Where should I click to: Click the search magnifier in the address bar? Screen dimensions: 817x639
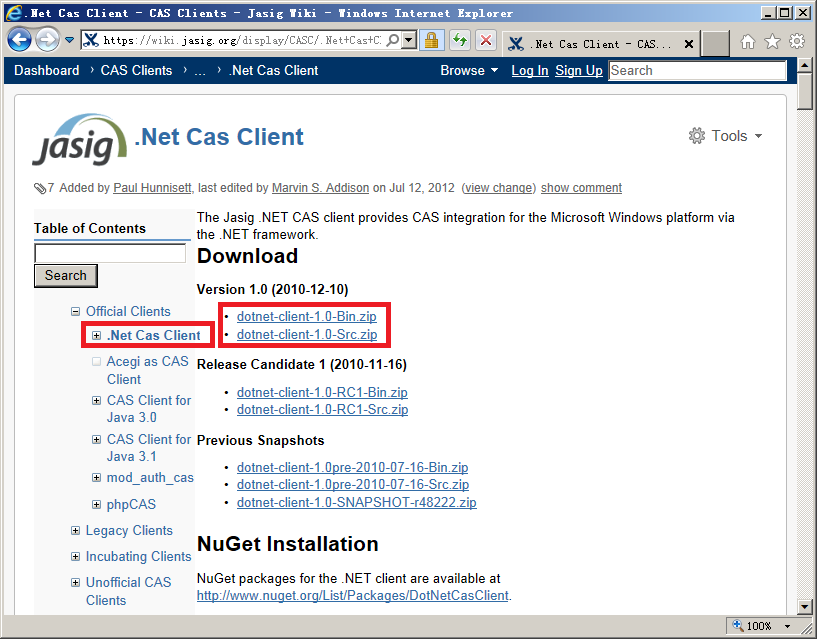click(x=393, y=40)
